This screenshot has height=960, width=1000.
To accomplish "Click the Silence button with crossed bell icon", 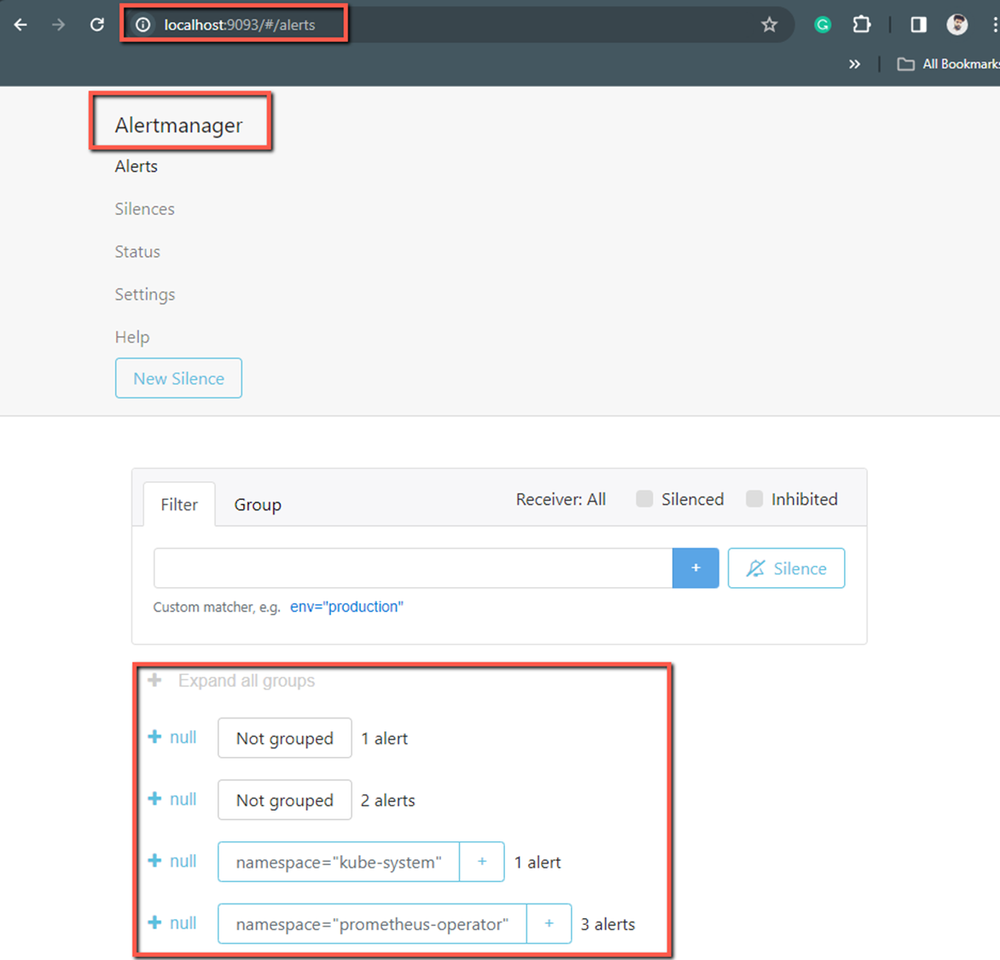I will tap(786, 567).
